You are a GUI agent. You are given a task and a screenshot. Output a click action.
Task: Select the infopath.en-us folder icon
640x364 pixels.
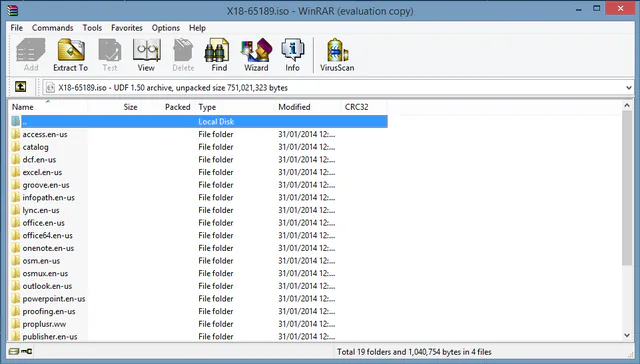16,198
